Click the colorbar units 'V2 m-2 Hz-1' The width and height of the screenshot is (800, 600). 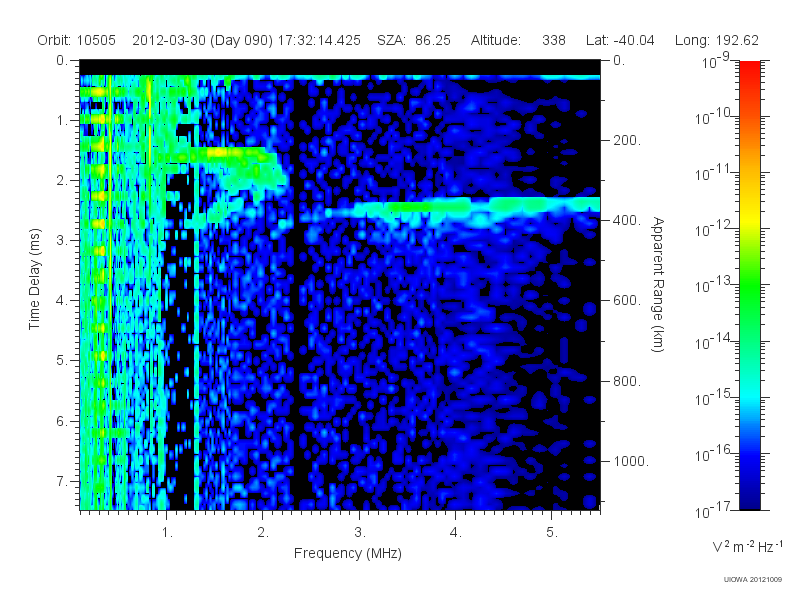[747, 546]
